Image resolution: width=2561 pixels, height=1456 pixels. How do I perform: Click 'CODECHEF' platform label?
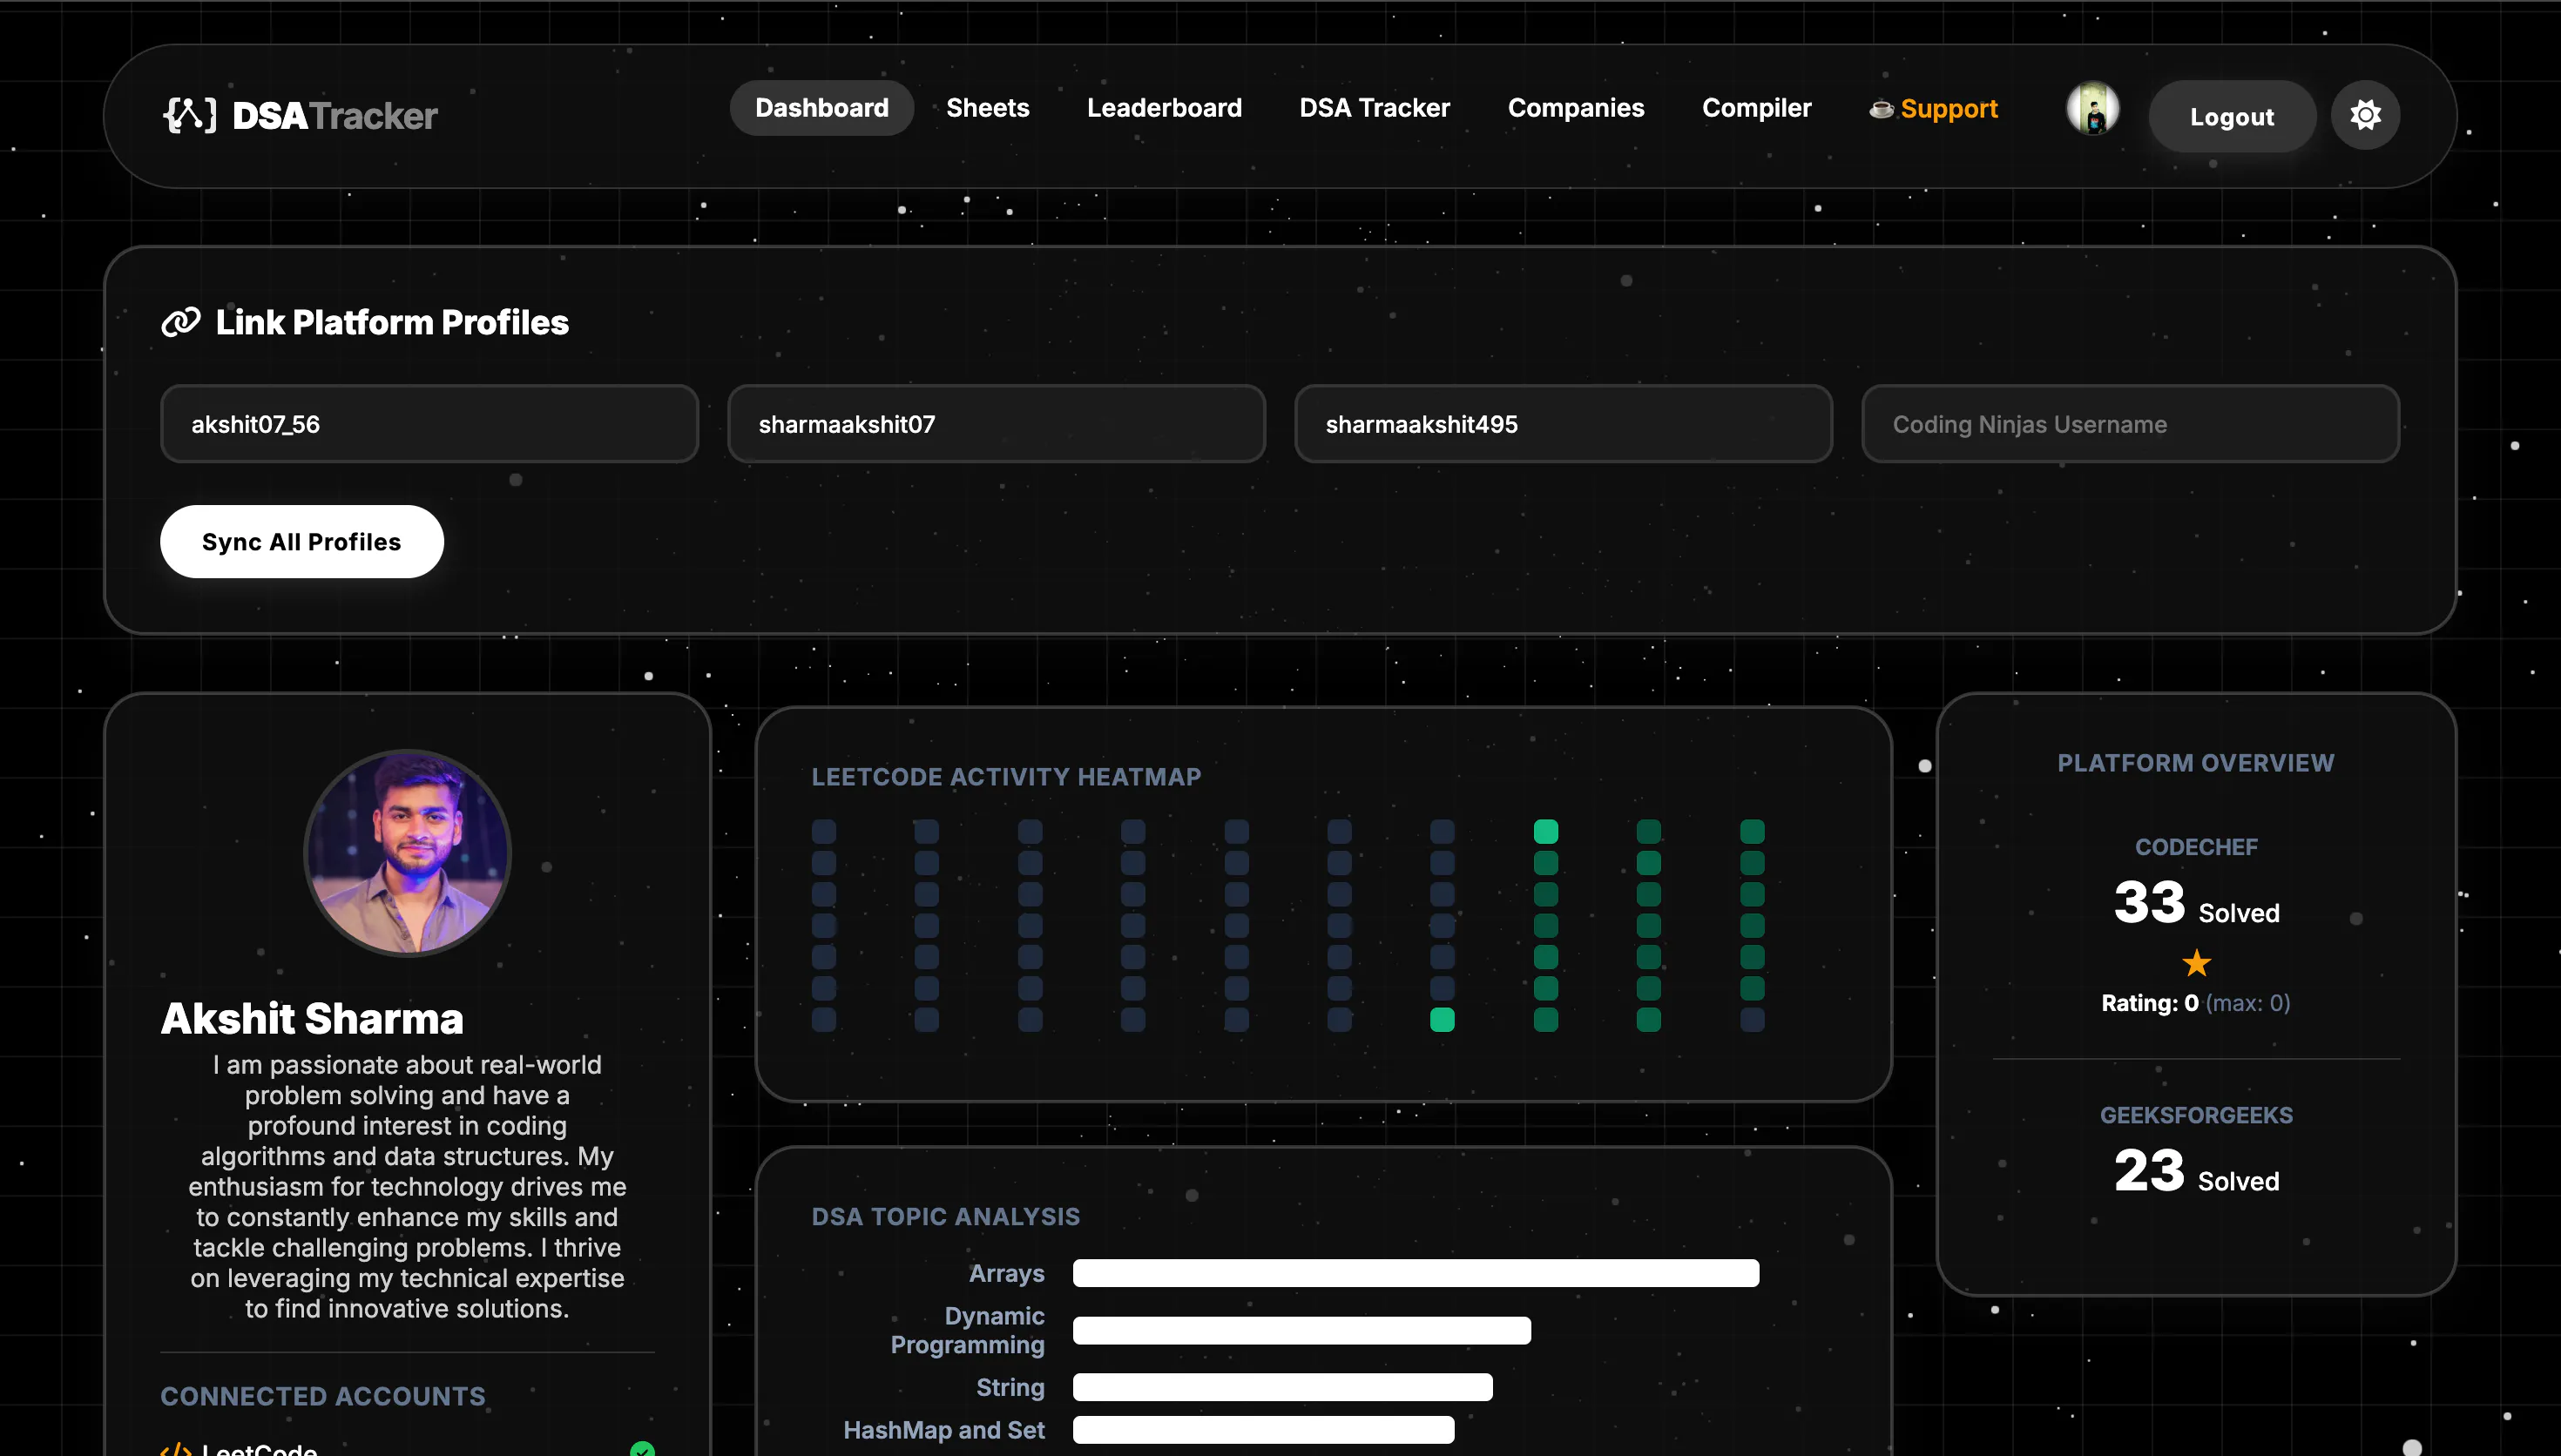(2196, 847)
